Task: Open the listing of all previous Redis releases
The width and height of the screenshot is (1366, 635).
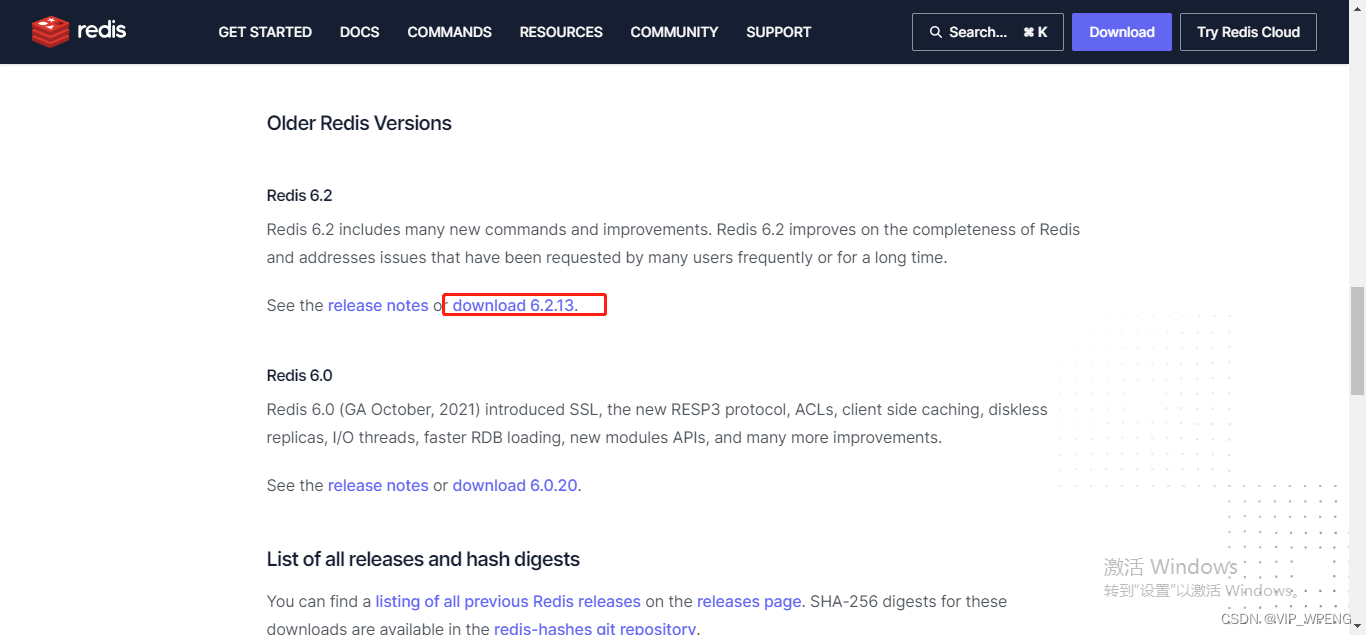Action: click(x=508, y=601)
